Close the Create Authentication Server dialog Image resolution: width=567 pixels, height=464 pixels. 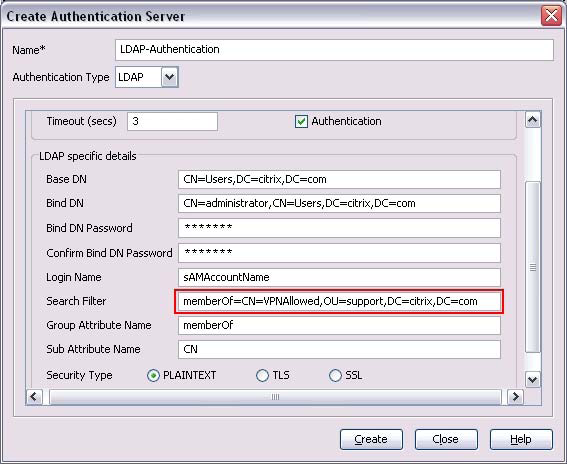pos(551,16)
